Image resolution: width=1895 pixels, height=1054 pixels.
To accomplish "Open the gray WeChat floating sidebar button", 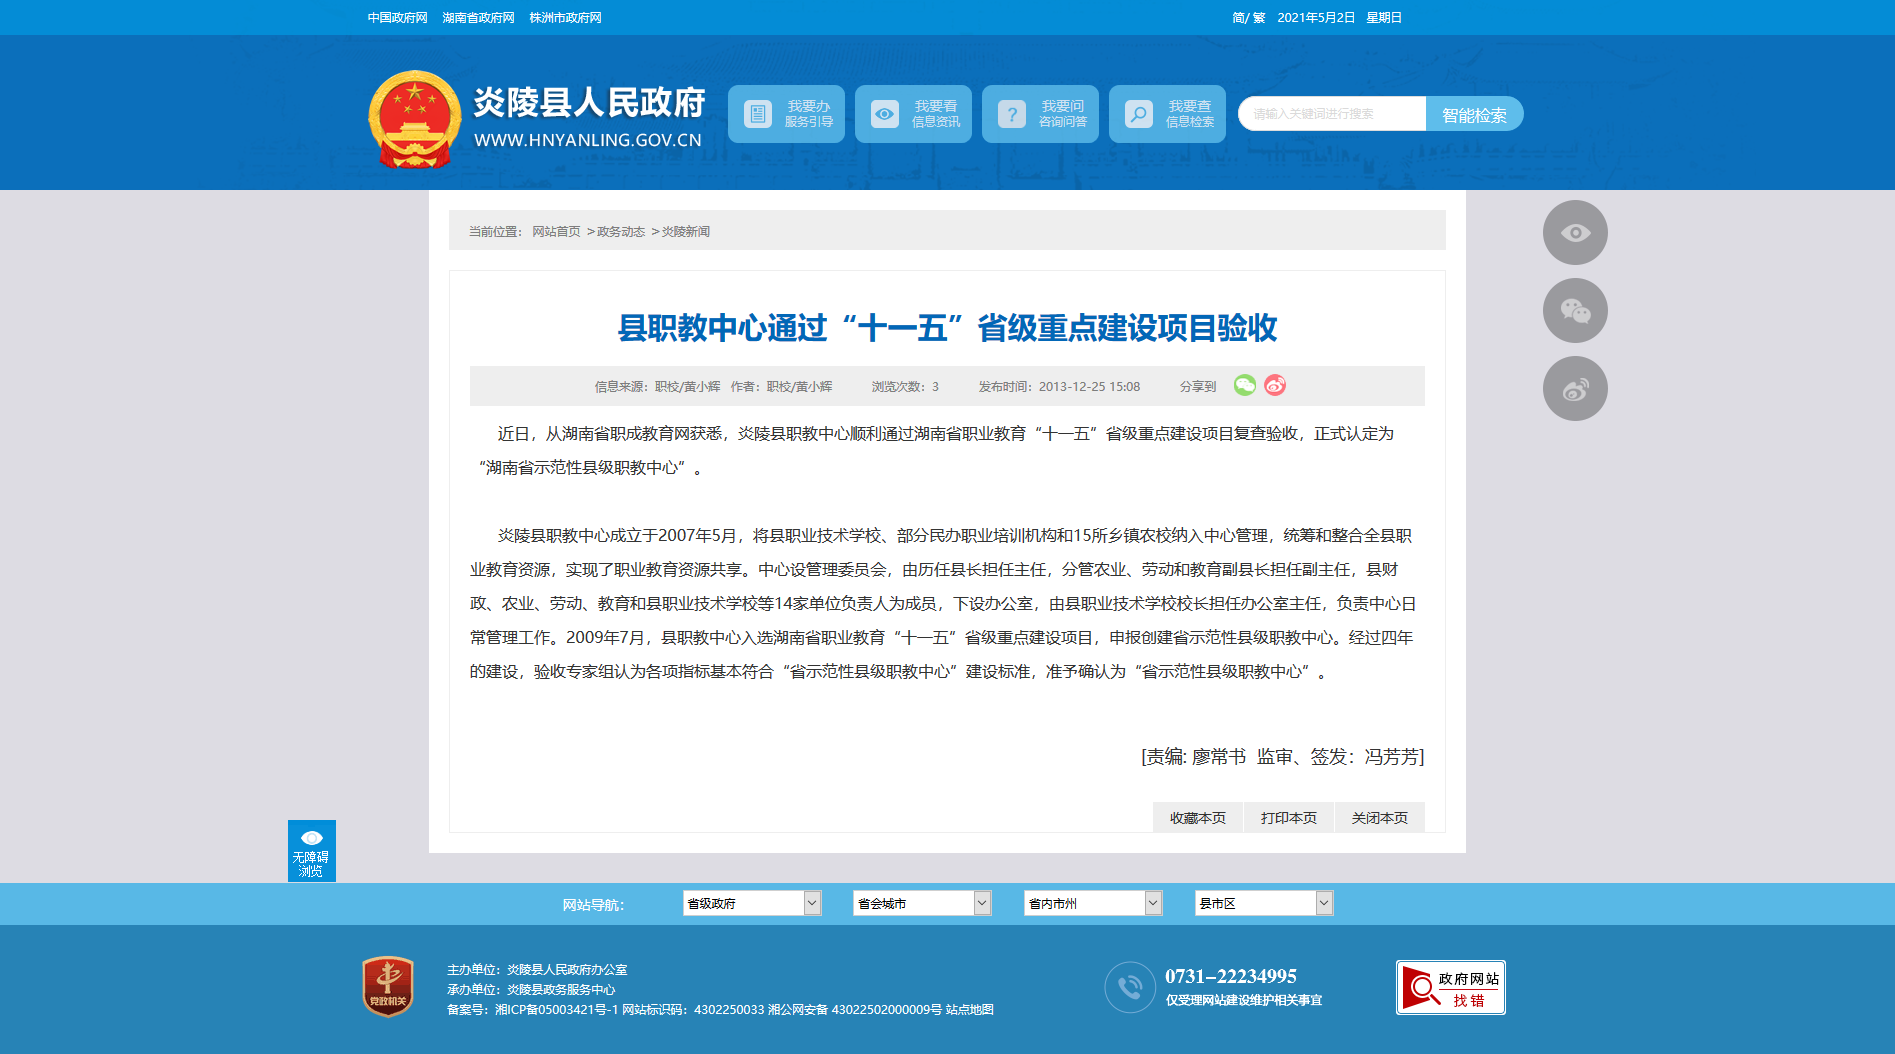I will (1574, 311).
